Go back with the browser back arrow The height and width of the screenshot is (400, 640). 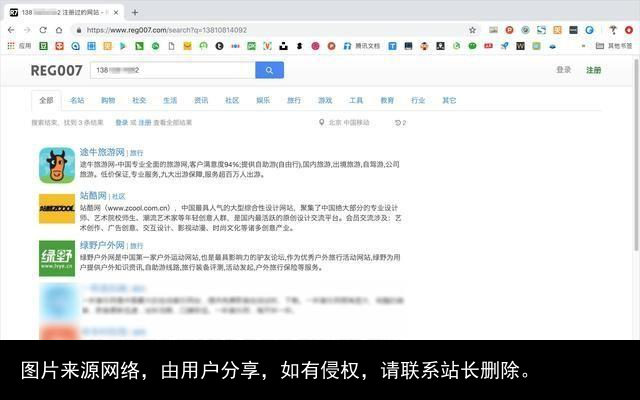(x=11, y=30)
